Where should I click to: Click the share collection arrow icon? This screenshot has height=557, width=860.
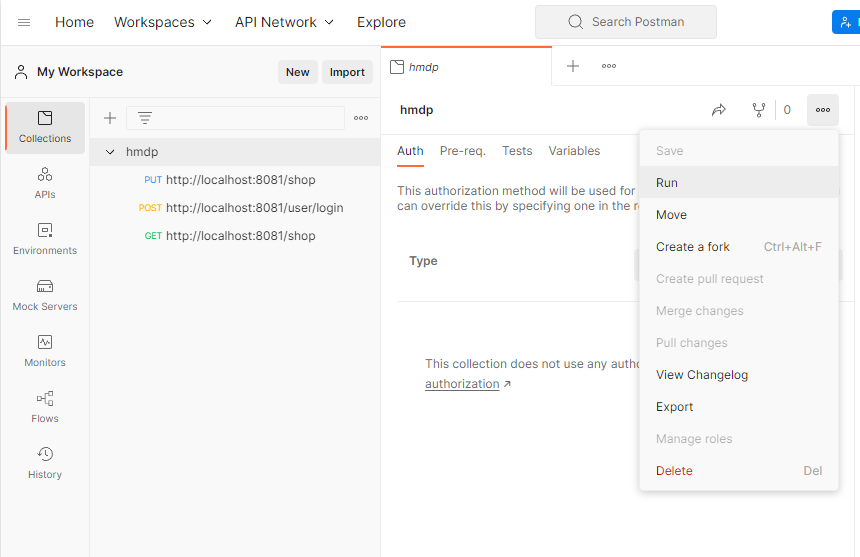719,110
